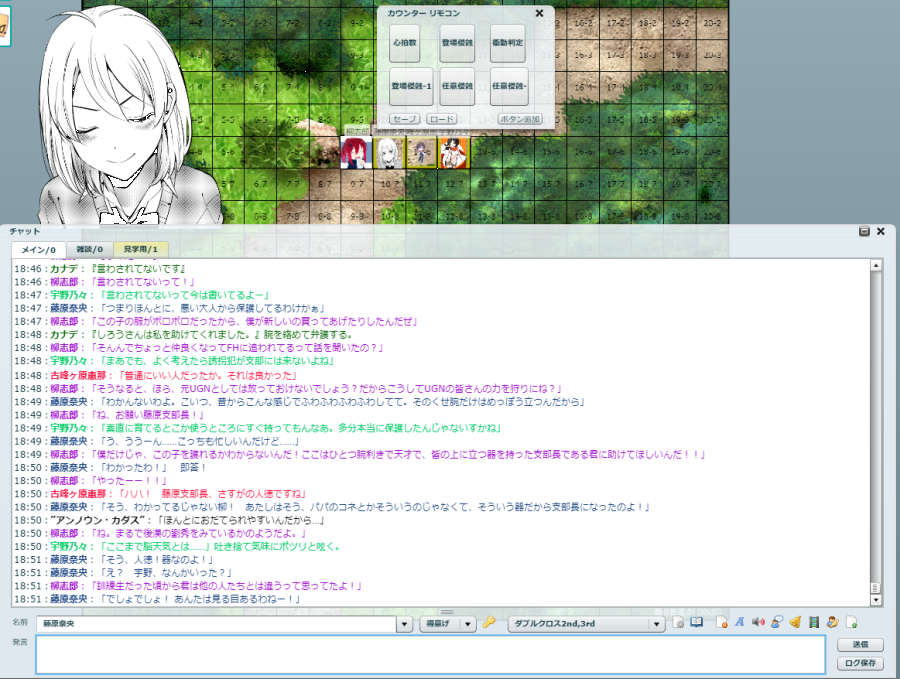This screenshot has width=900, height=679.
Task: Open chat font settings with blue A icon
Action: [x=740, y=623]
